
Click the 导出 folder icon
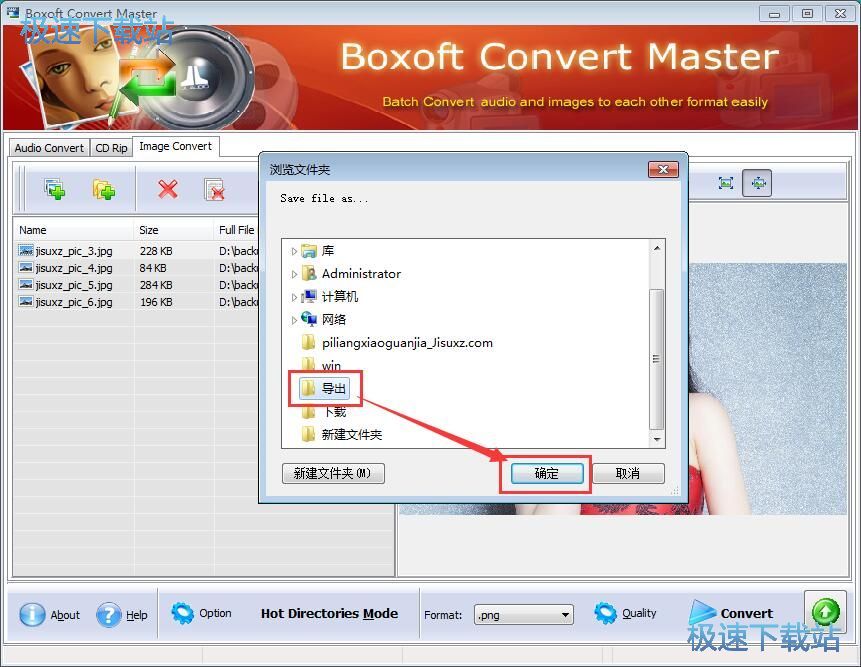coord(308,388)
